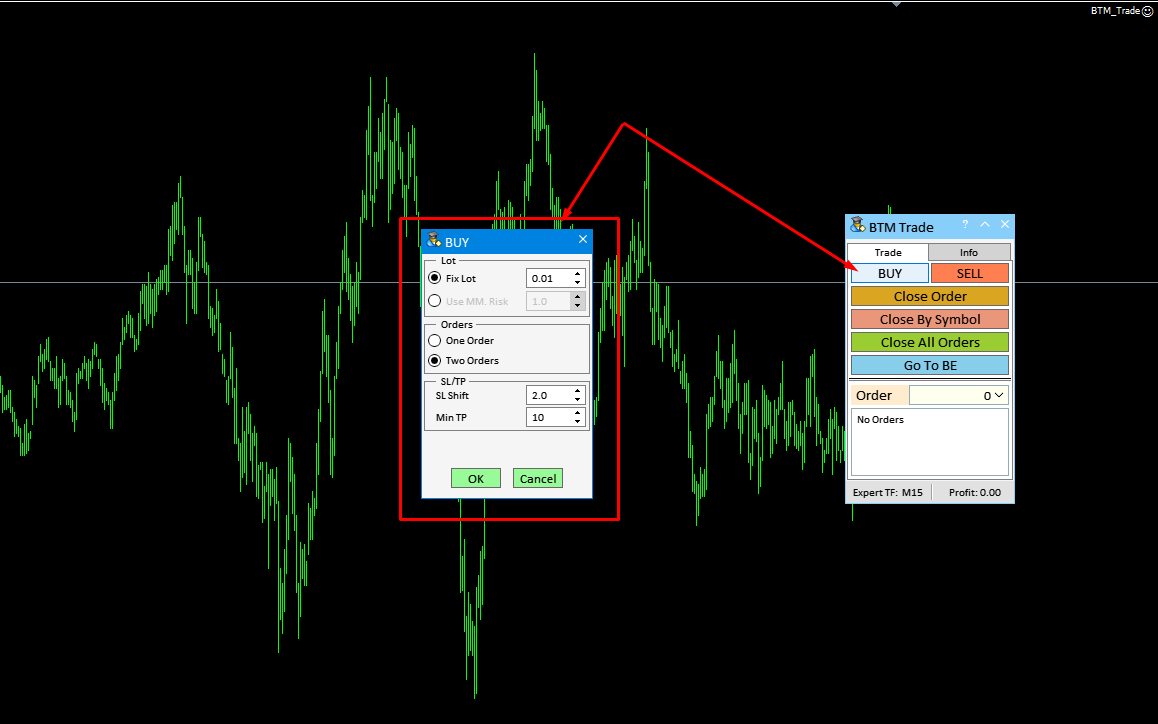Select the Fix Lot radio button

coord(434,278)
